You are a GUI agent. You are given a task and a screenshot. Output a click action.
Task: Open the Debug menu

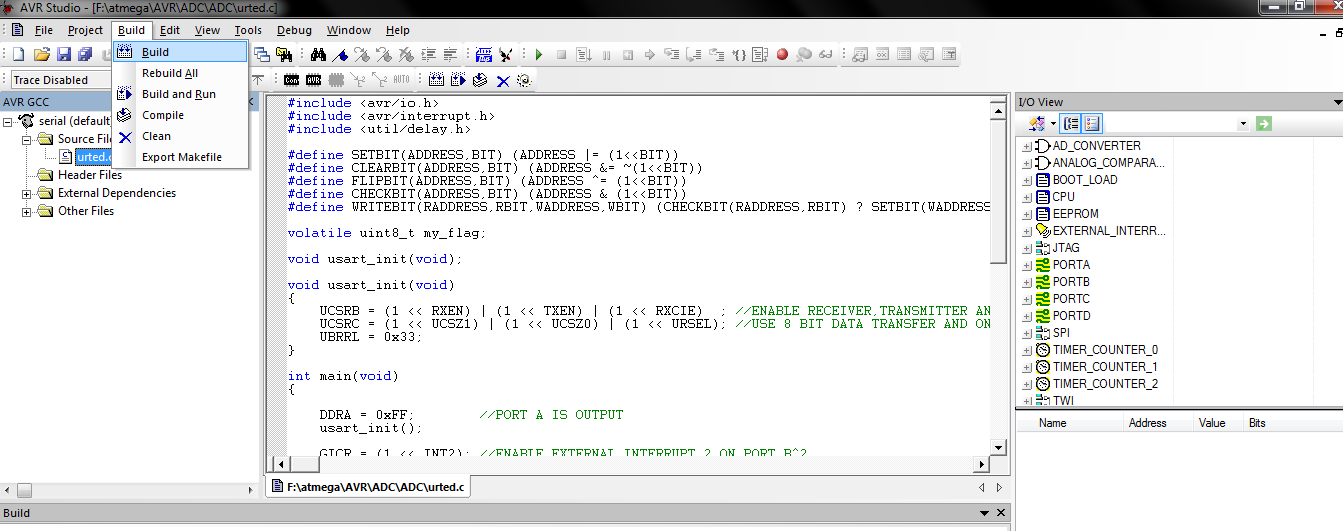coord(294,30)
